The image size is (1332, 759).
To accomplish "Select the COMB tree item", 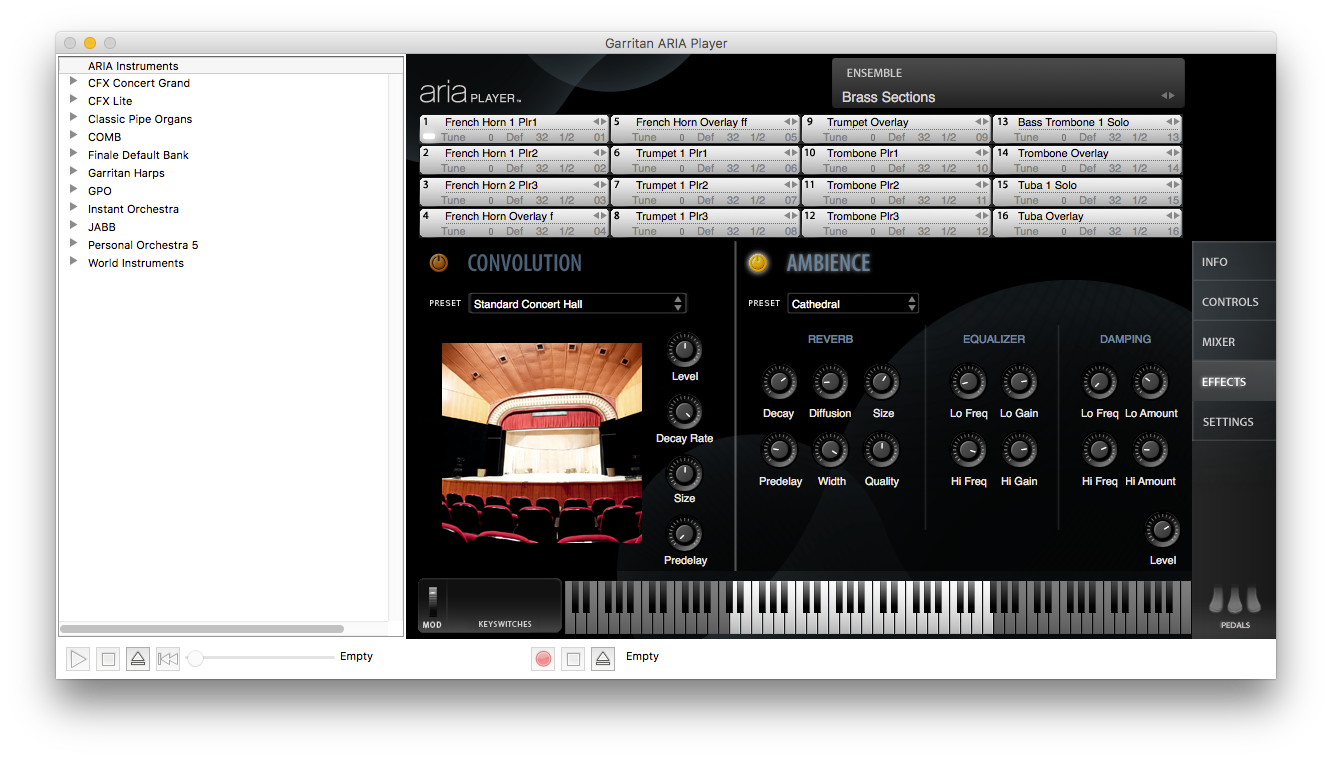I will [x=104, y=137].
